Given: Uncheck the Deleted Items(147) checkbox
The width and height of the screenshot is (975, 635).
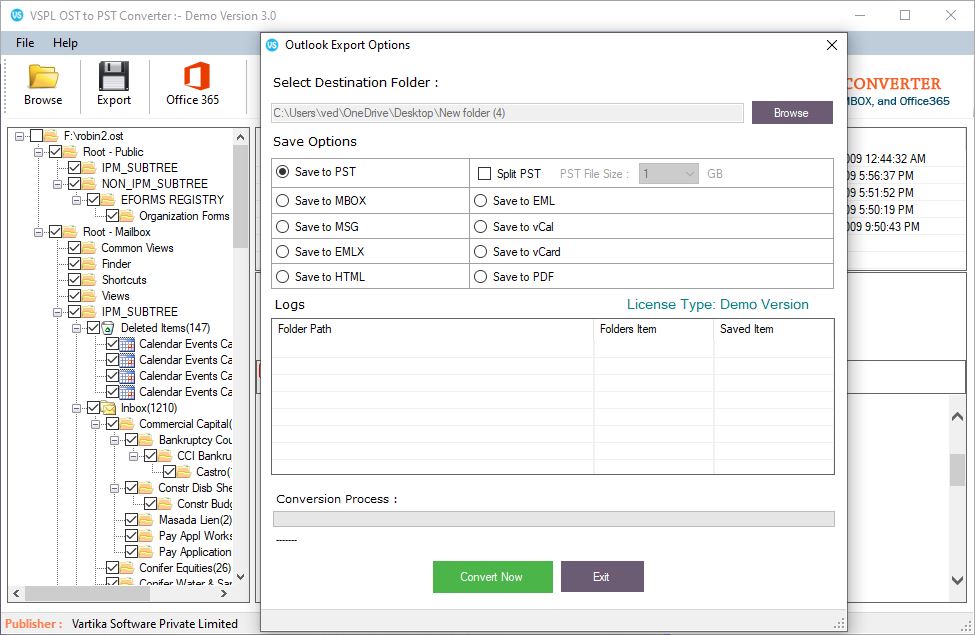Looking at the screenshot, I should [93, 327].
